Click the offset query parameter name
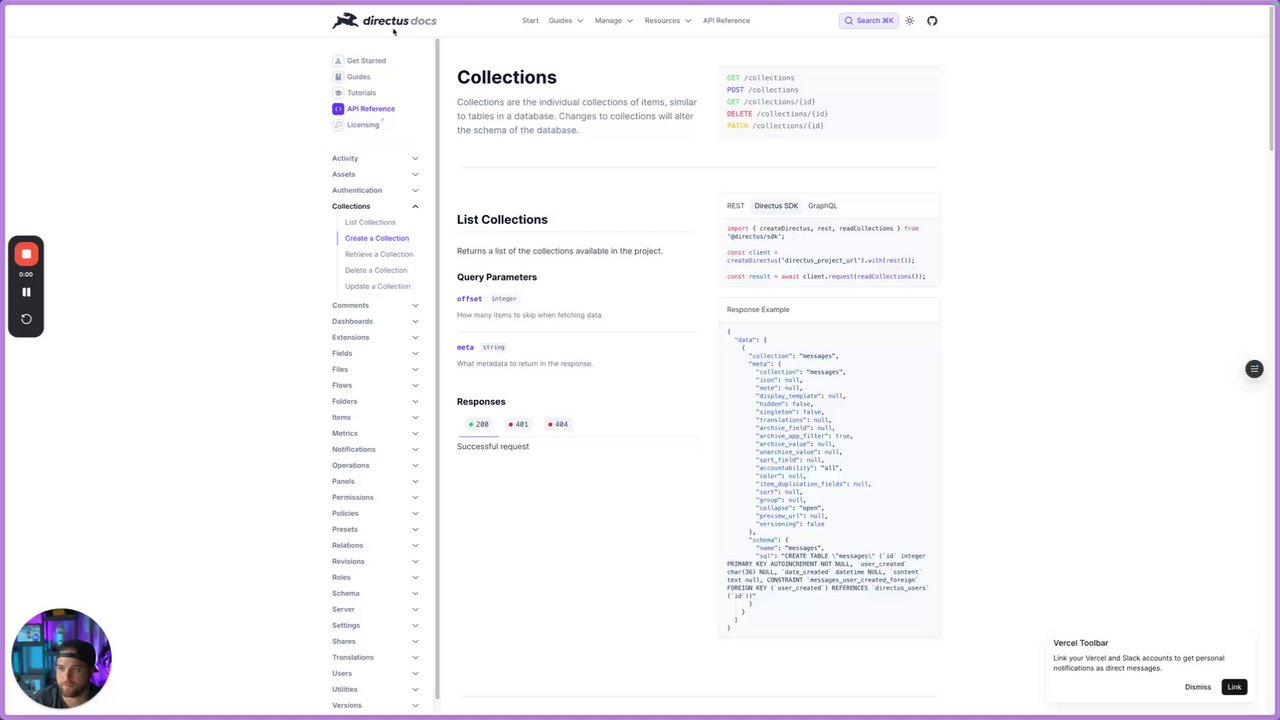 coord(469,299)
